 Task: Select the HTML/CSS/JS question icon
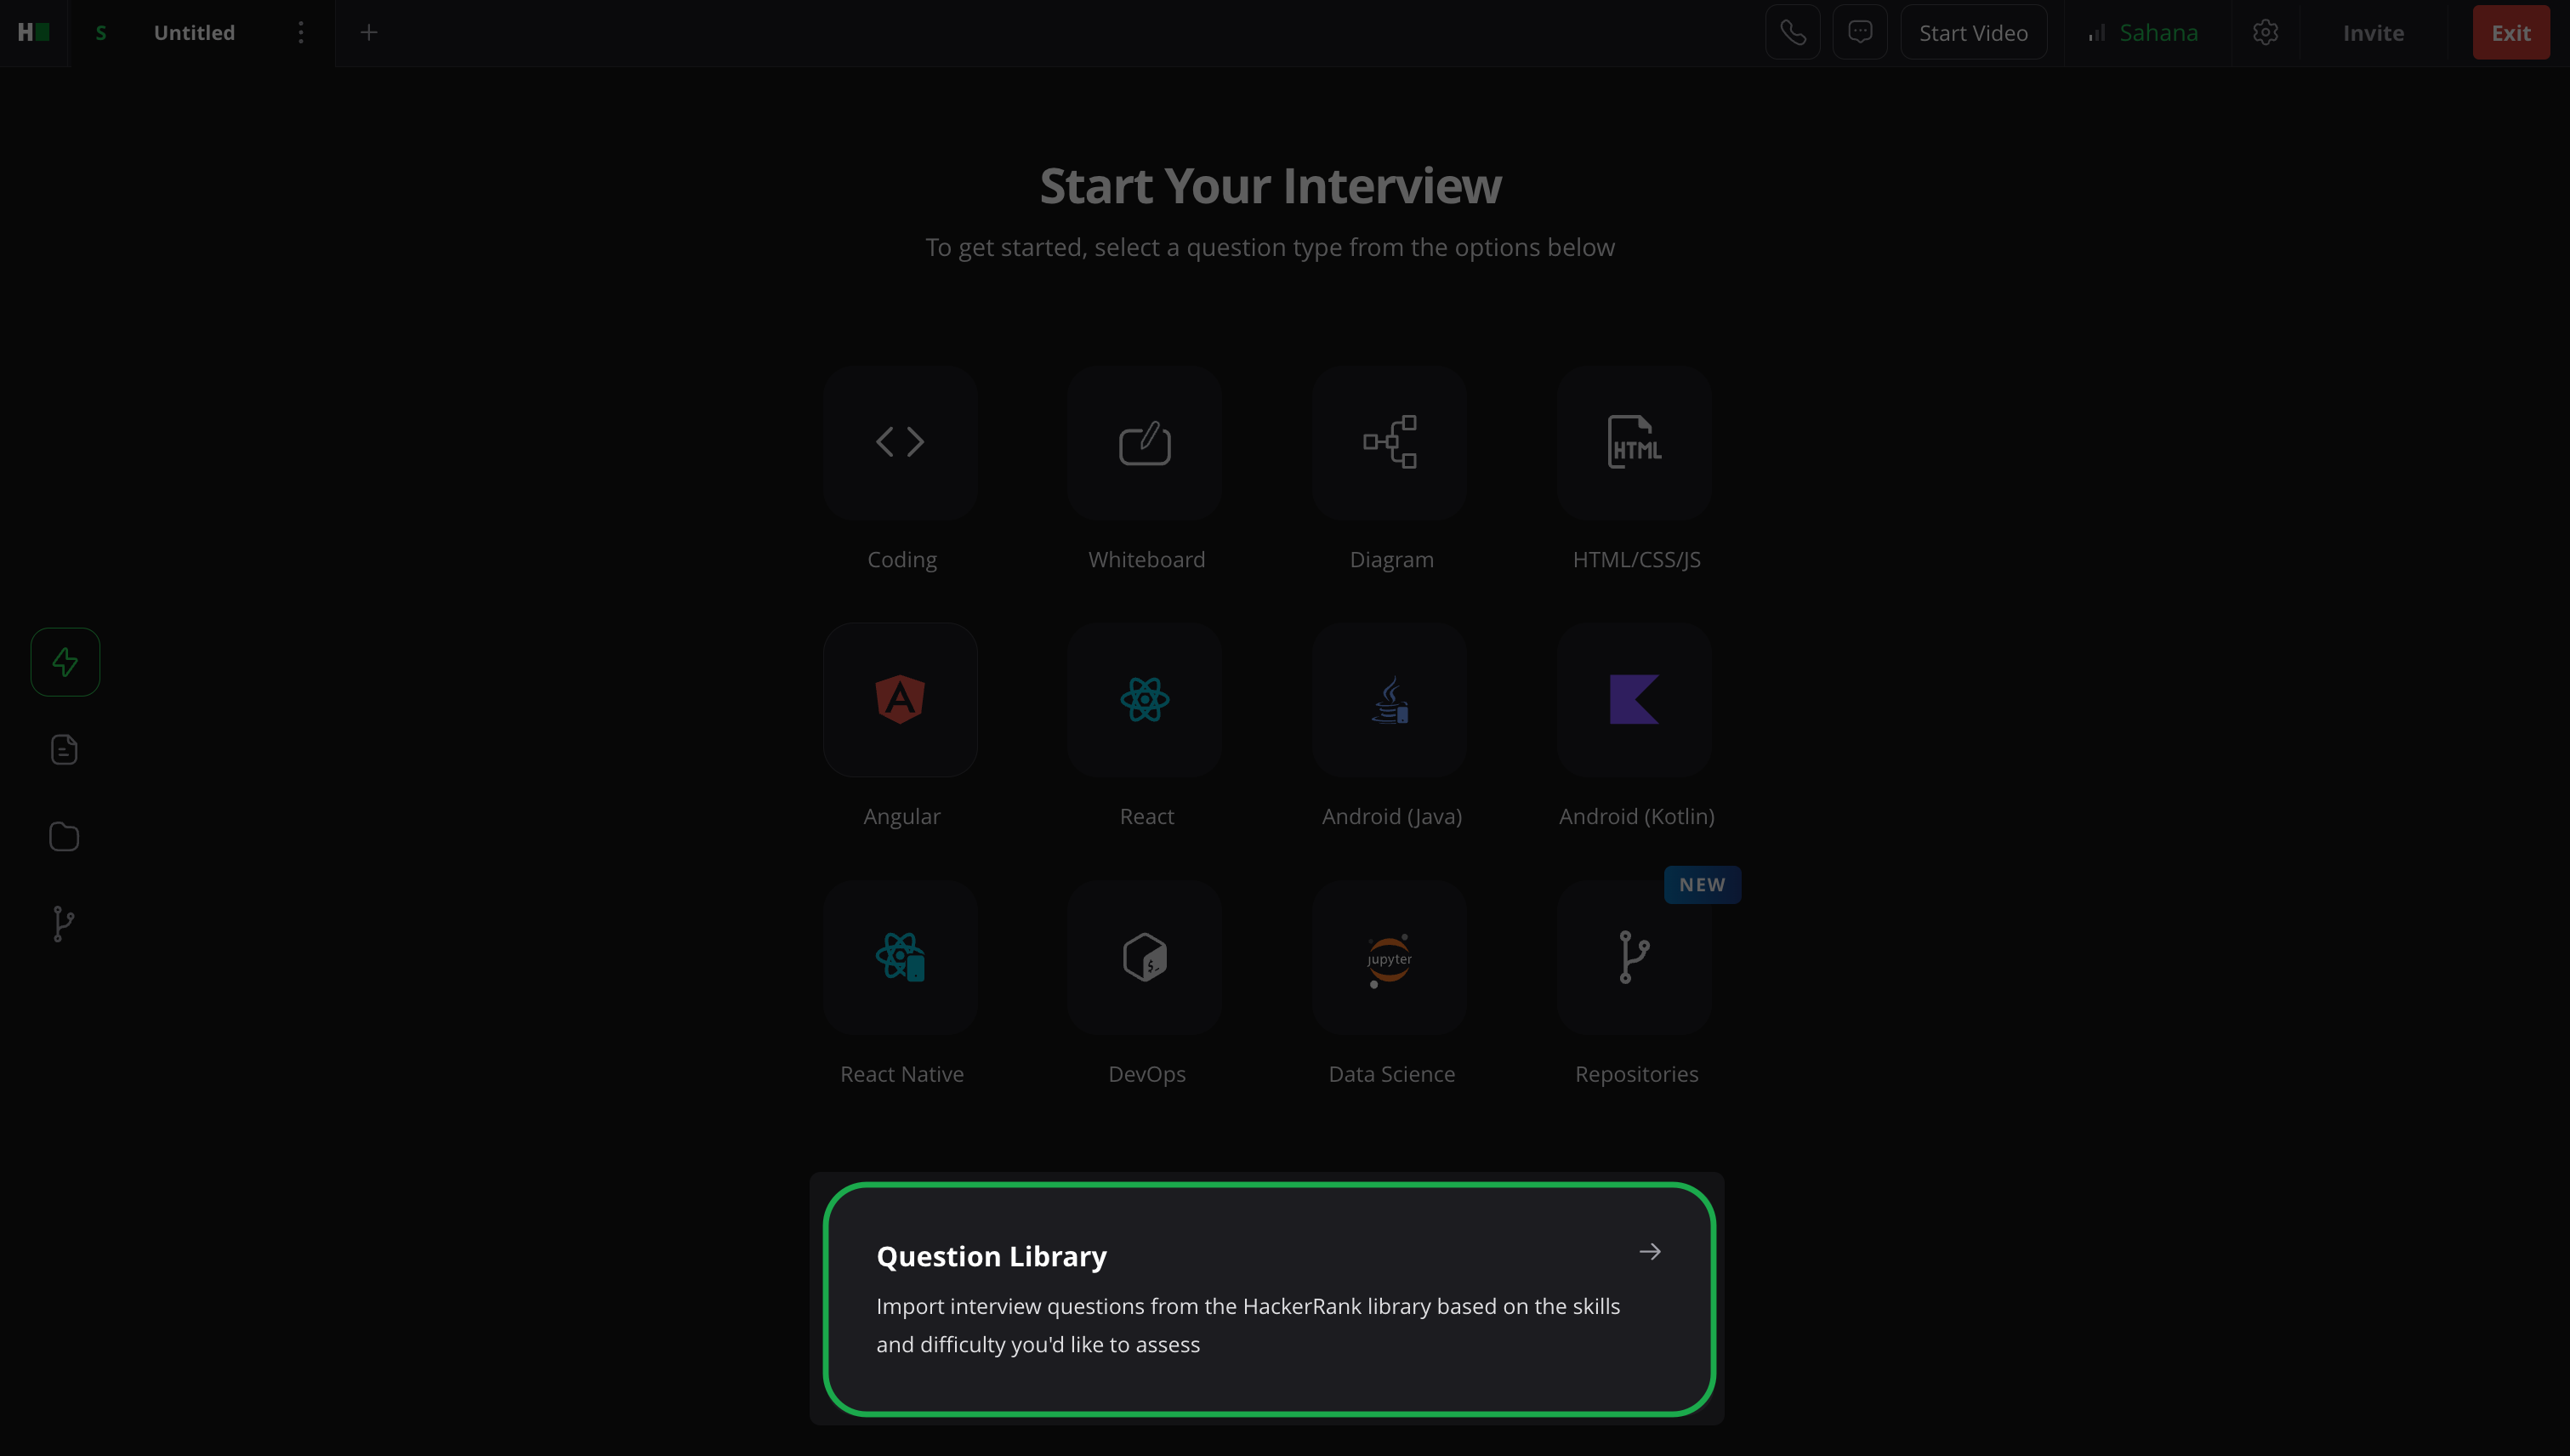point(1634,442)
